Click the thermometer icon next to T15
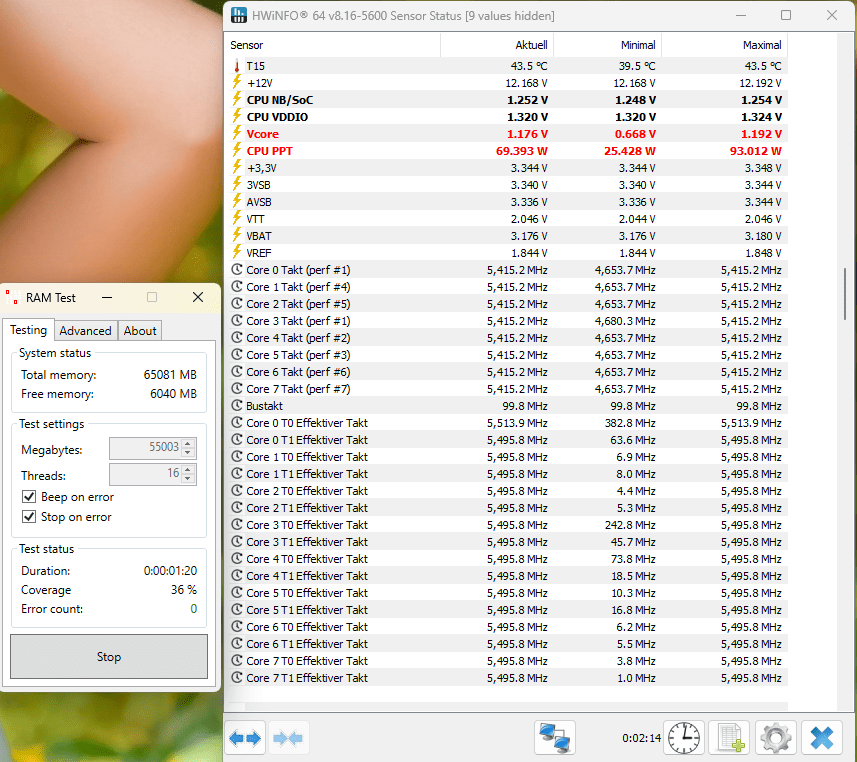857x762 pixels. point(237,66)
